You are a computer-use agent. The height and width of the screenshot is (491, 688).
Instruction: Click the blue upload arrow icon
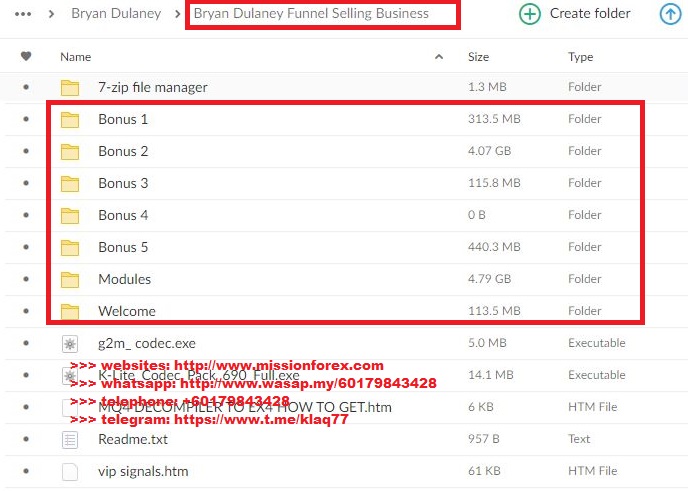coord(670,14)
